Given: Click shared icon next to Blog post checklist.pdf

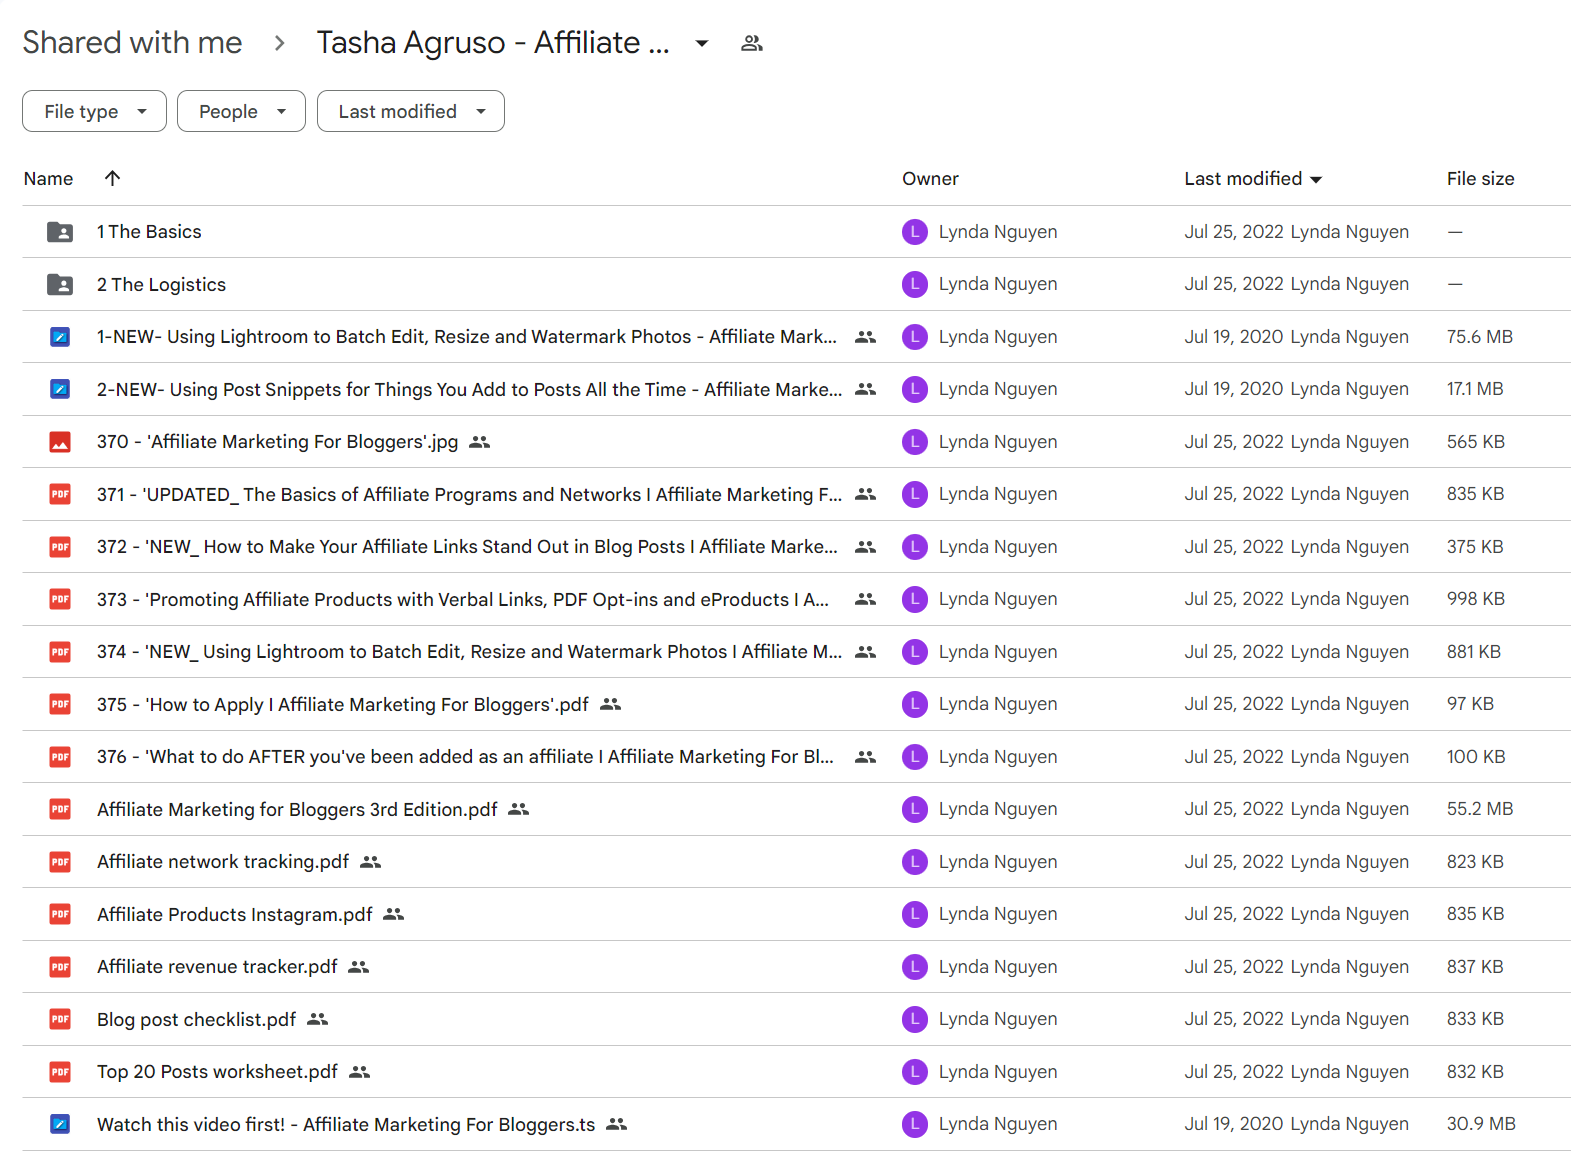Looking at the screenshot, I should tap(318, 1019).
